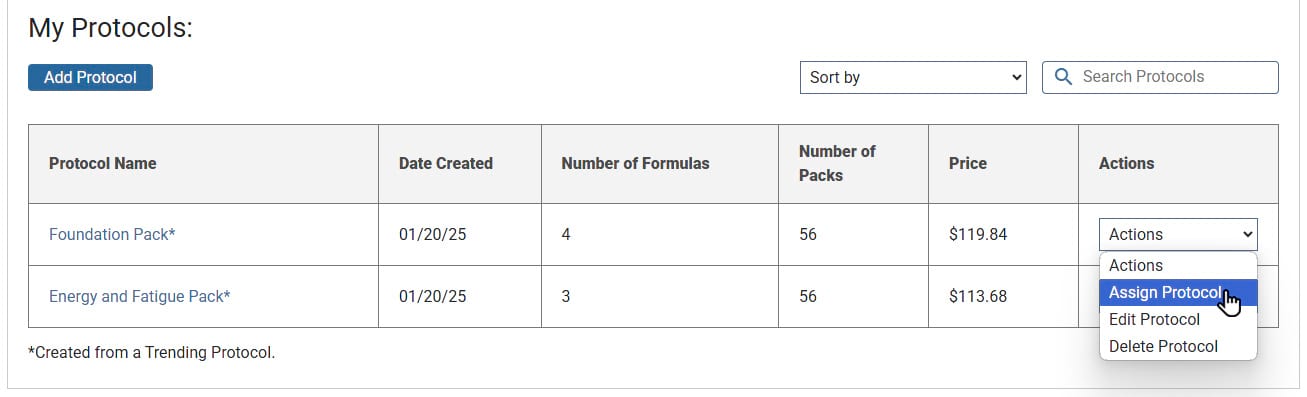Open the Energy and Fatigue Pack link
1307x397 pixels.
139,296
